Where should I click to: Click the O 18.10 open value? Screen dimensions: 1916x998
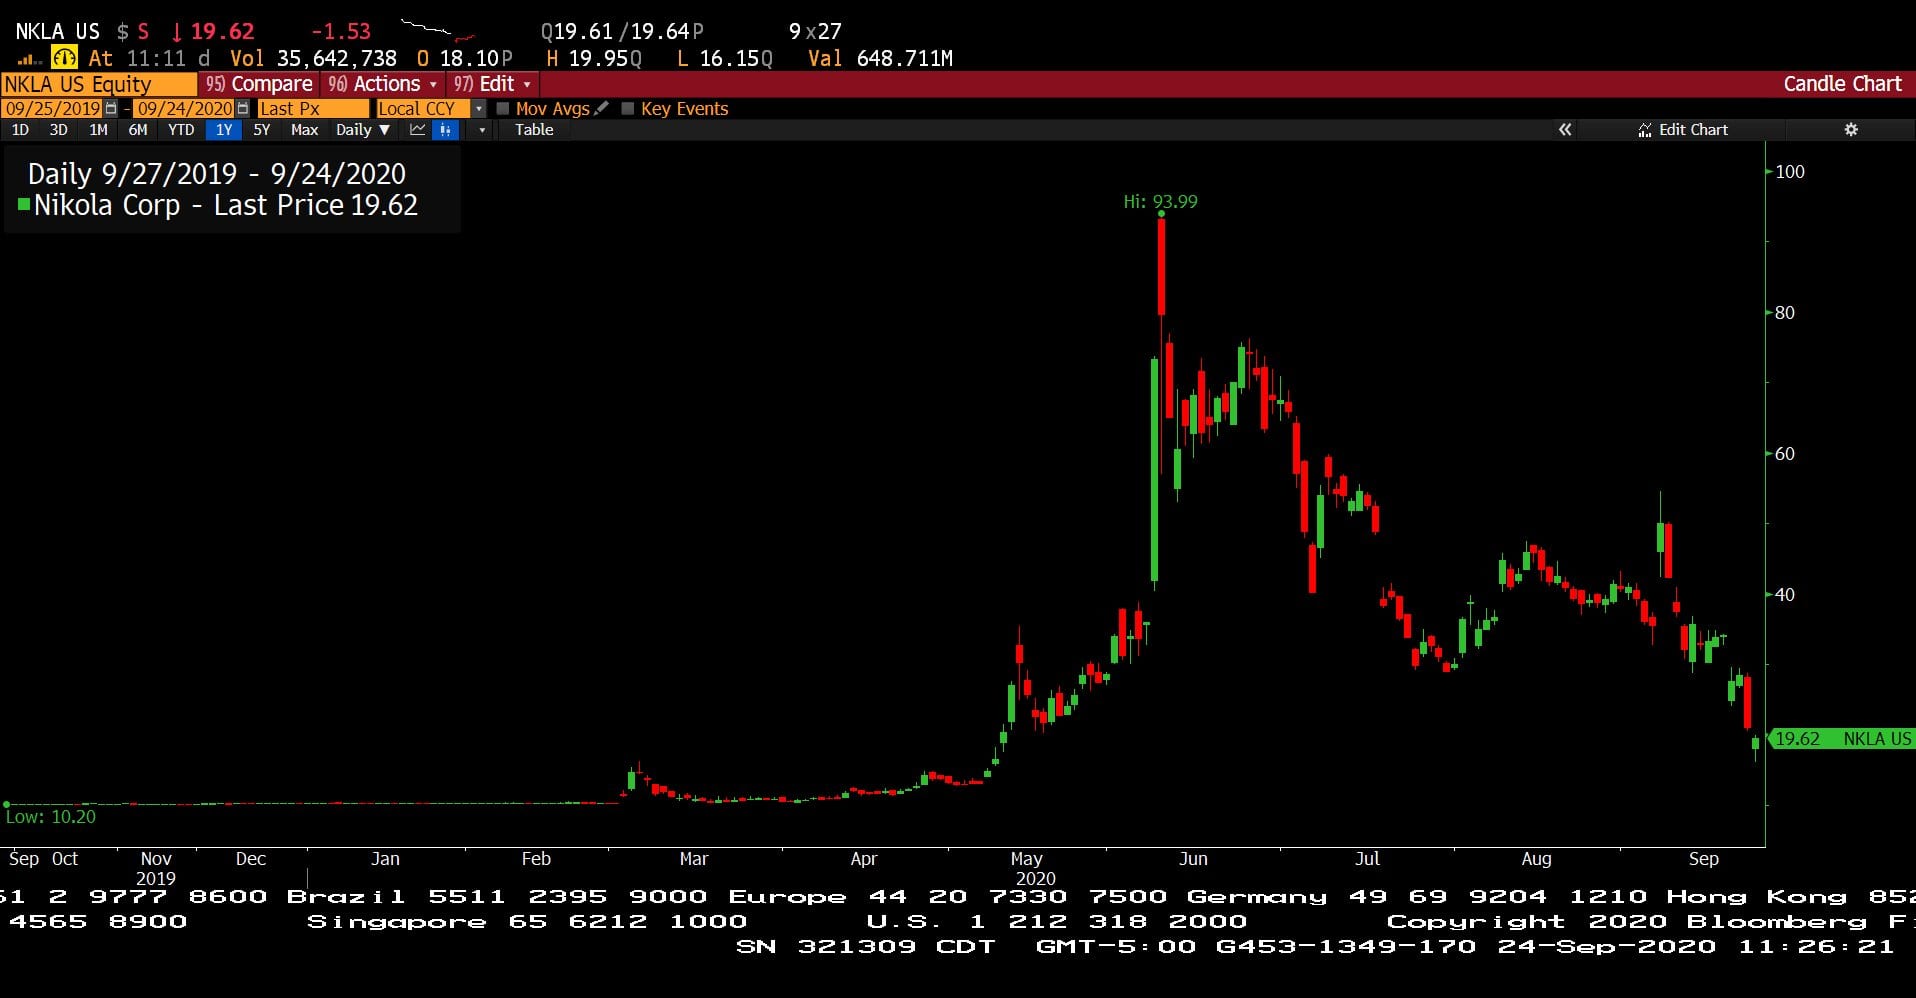pos(465,59)
